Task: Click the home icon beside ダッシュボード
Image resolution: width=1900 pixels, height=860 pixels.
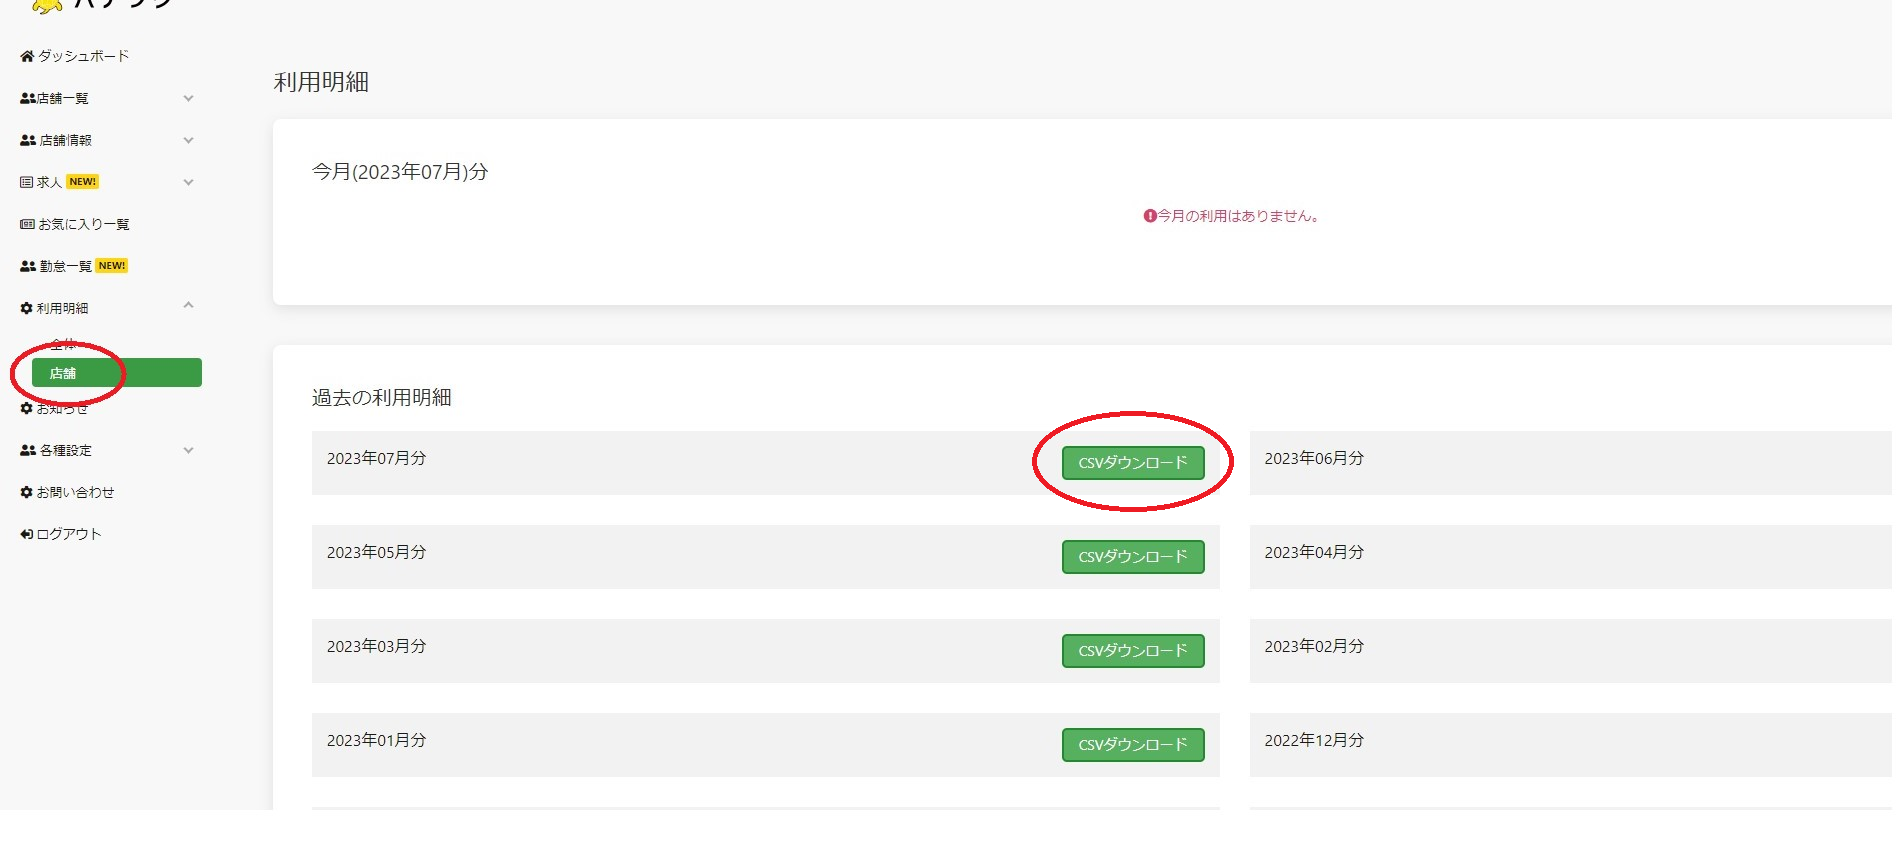Action: (x=27, y=56)
